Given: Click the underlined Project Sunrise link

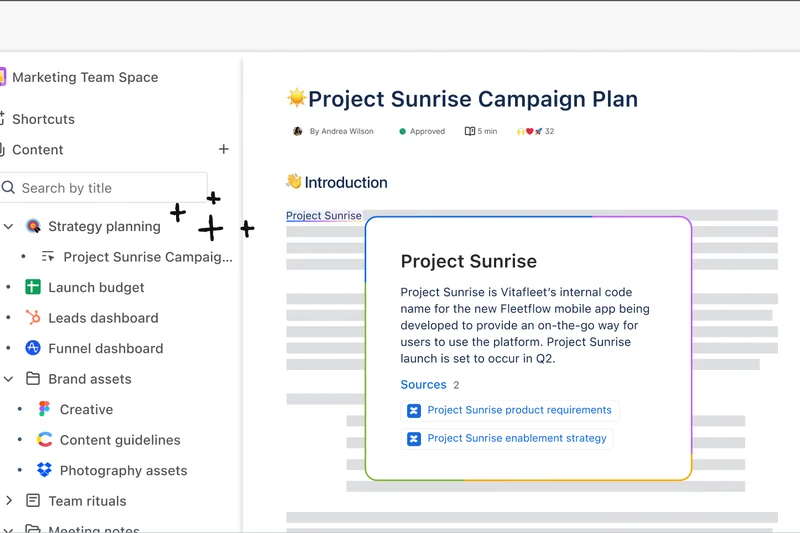Looking at the screenshot, I should (x=323, y=215).
